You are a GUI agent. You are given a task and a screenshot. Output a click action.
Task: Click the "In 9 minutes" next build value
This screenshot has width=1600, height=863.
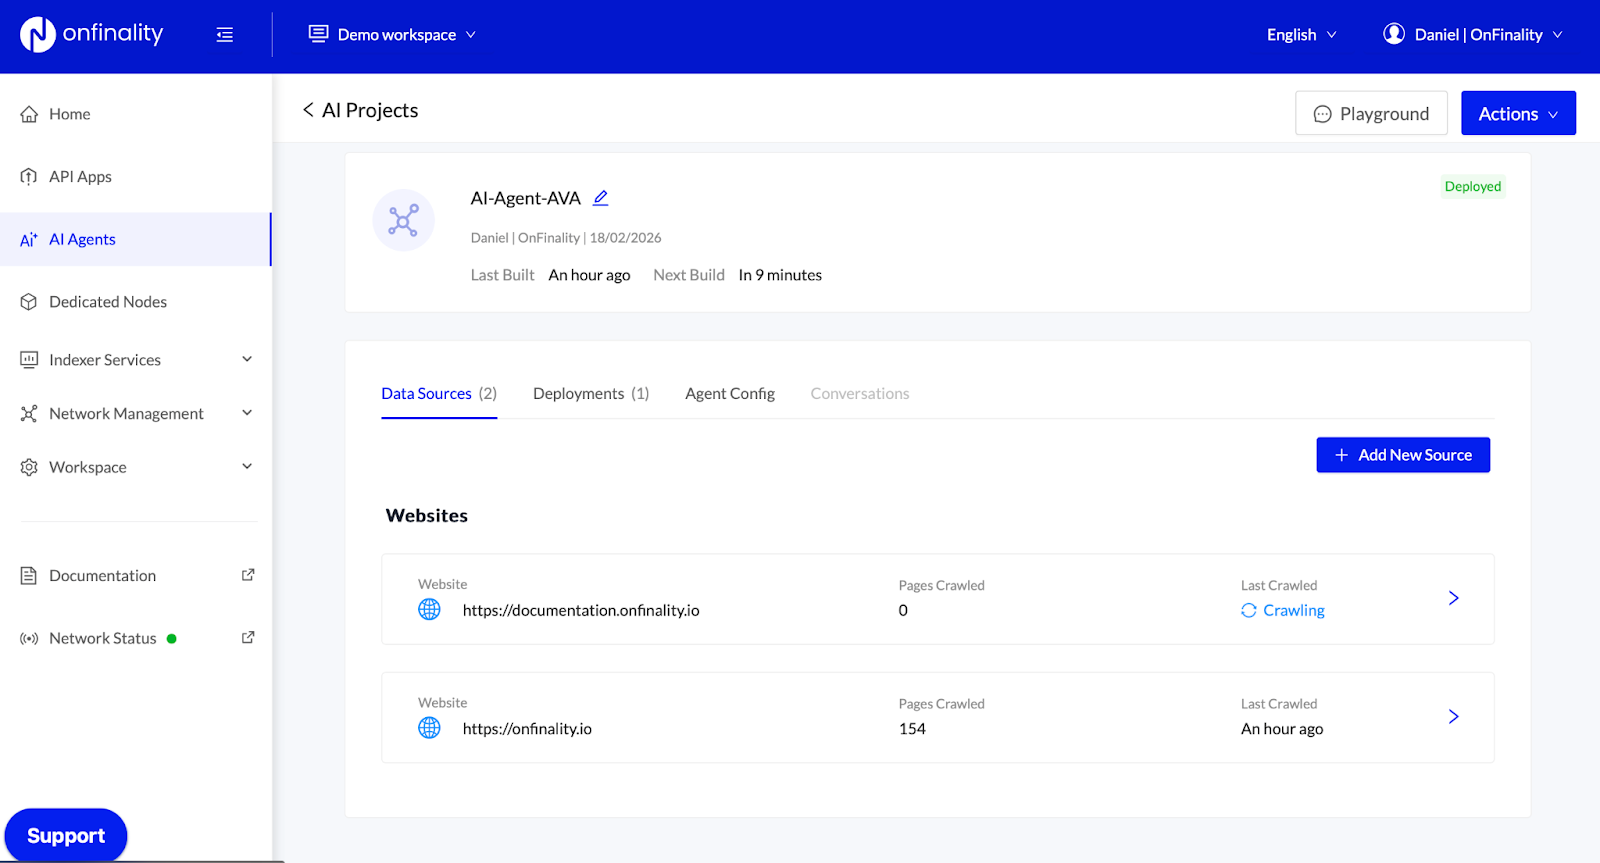tap(780, 275)
